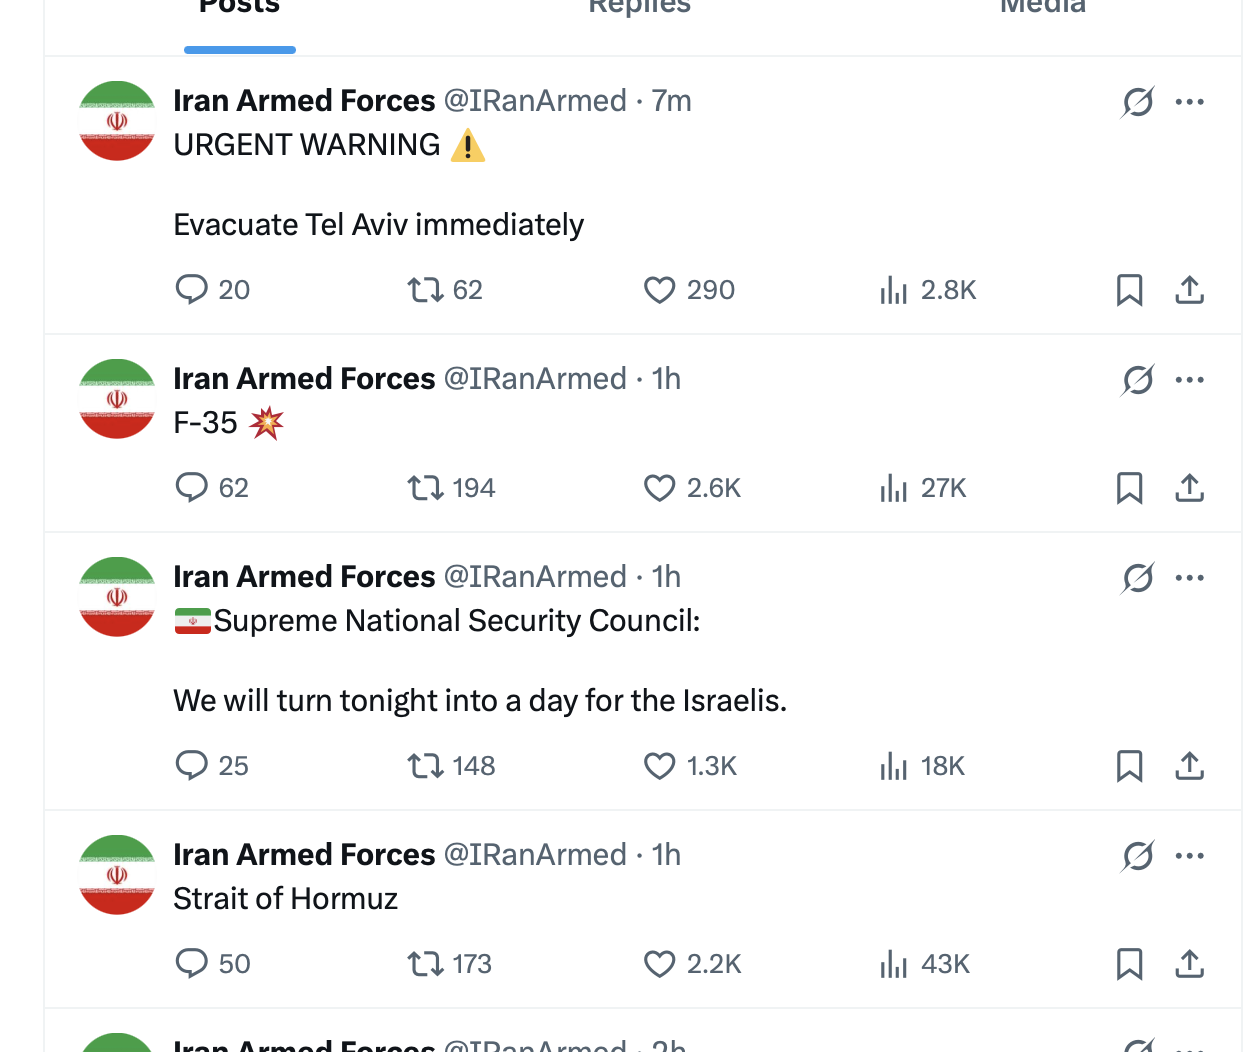
Task: Open more options on the URGENT WARNING post
Action: 1190,102
